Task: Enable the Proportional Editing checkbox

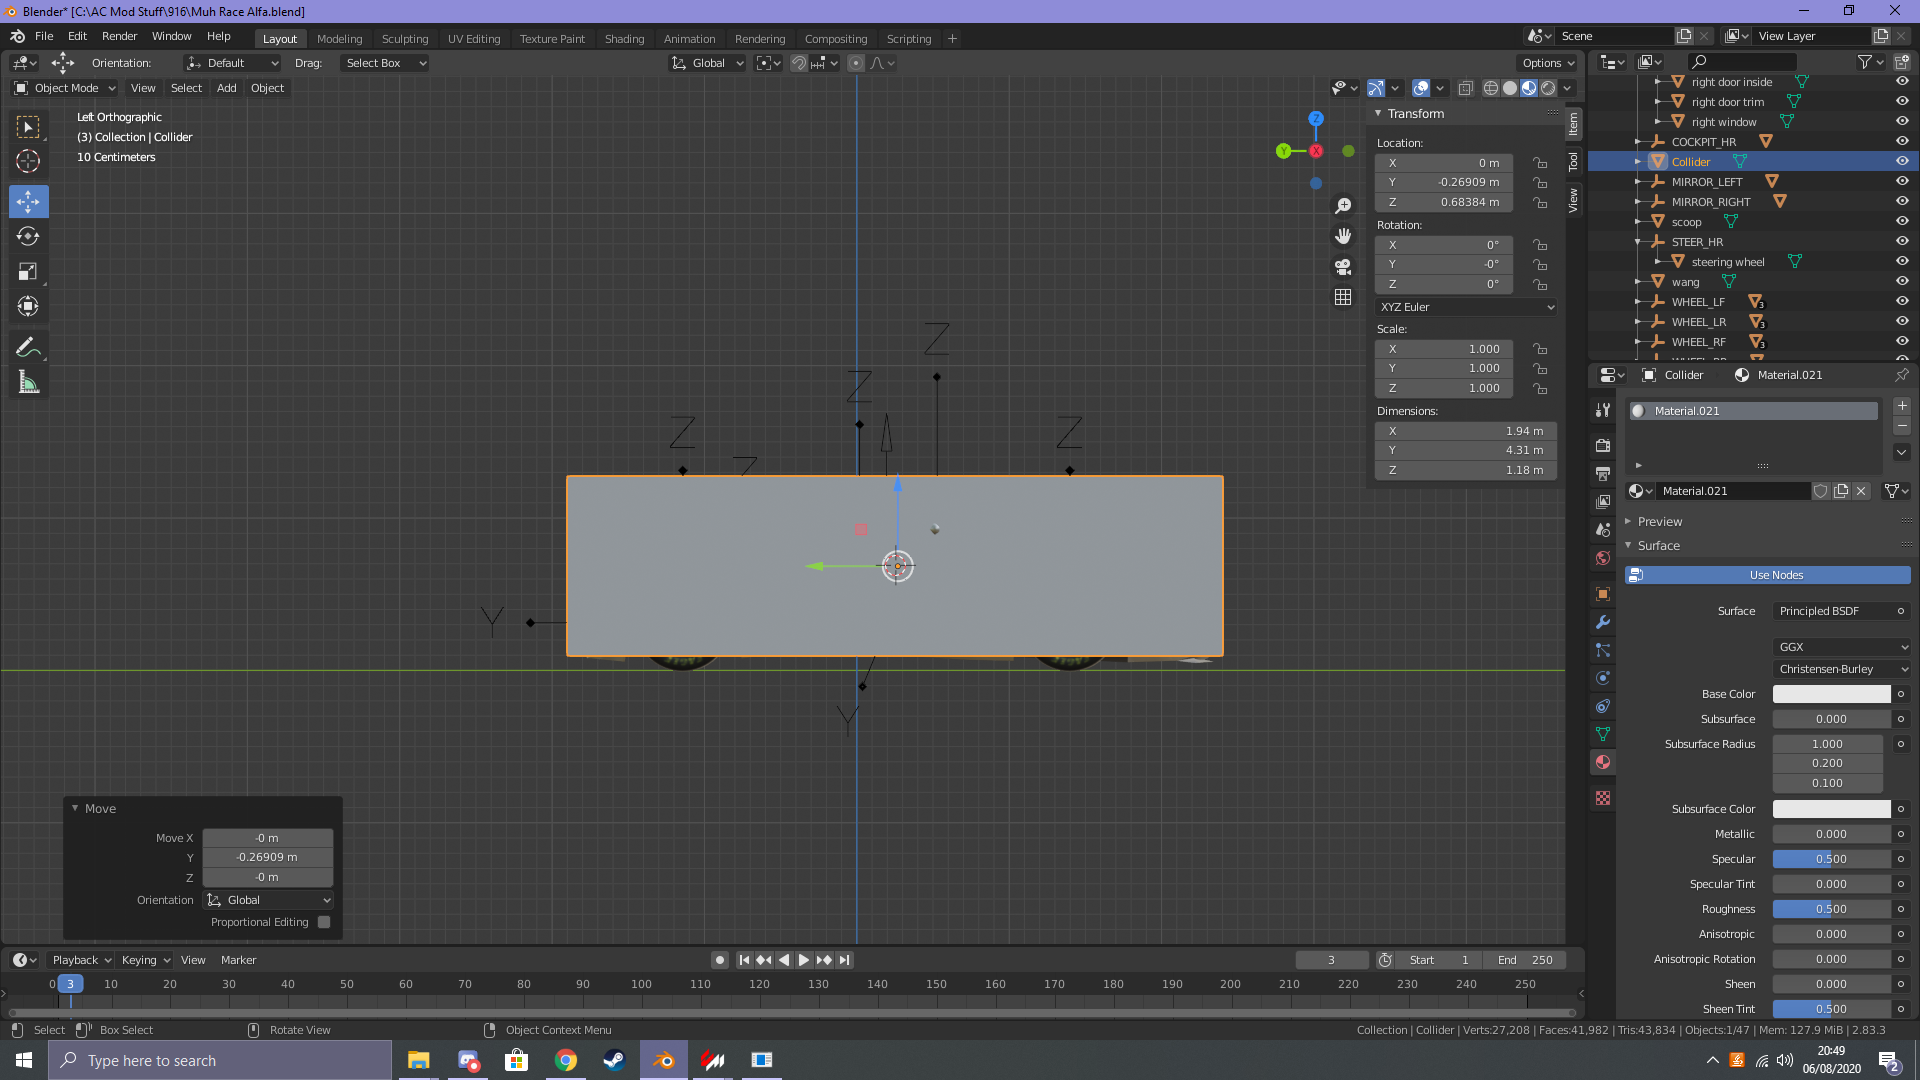Action: pos(324,922)
